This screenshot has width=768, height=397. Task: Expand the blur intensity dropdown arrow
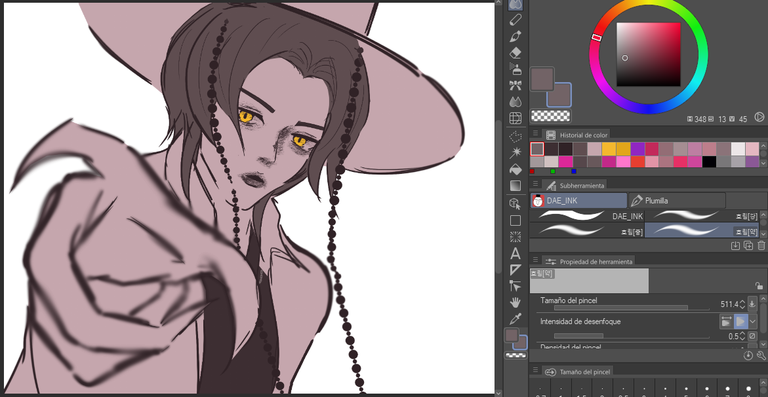click(x=753, y=321)
